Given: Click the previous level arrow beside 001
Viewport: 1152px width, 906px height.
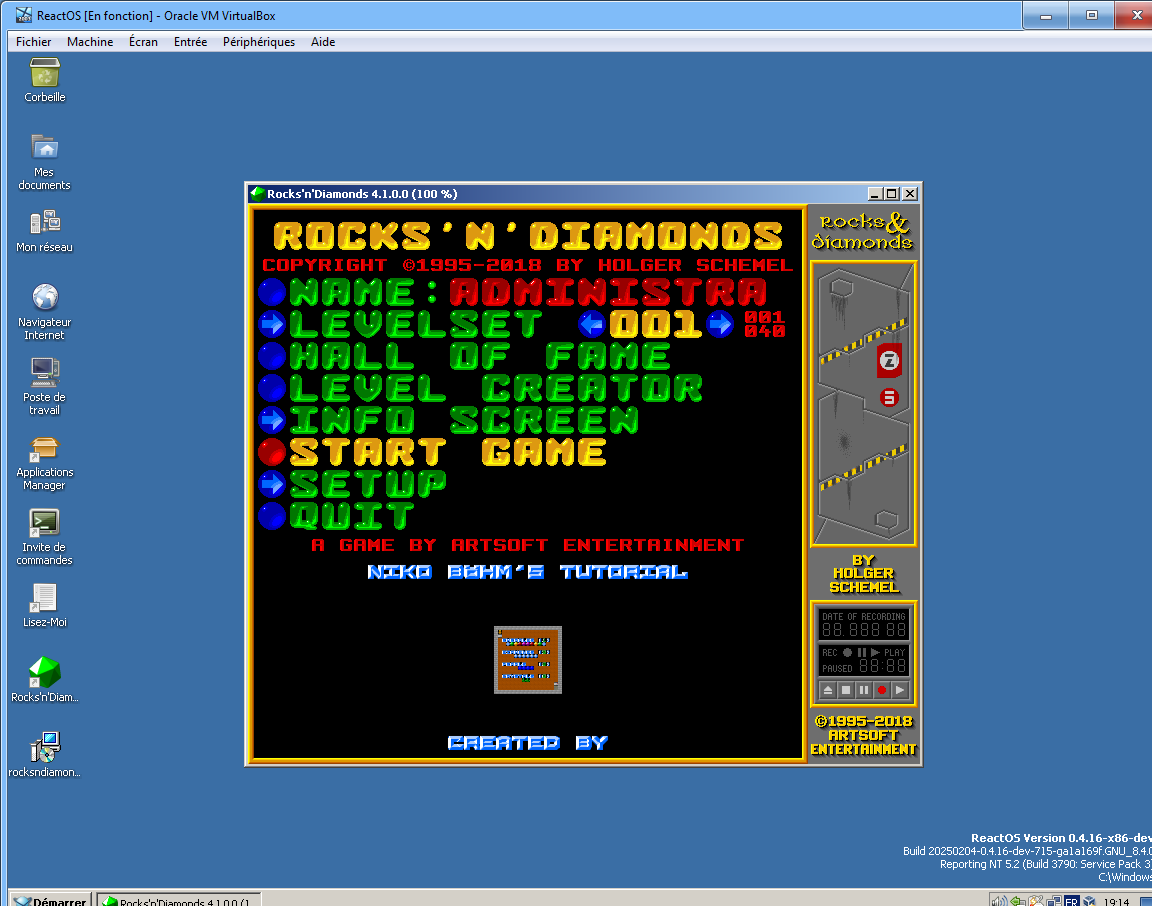Looking at the screenshot, I should point(592,324).
